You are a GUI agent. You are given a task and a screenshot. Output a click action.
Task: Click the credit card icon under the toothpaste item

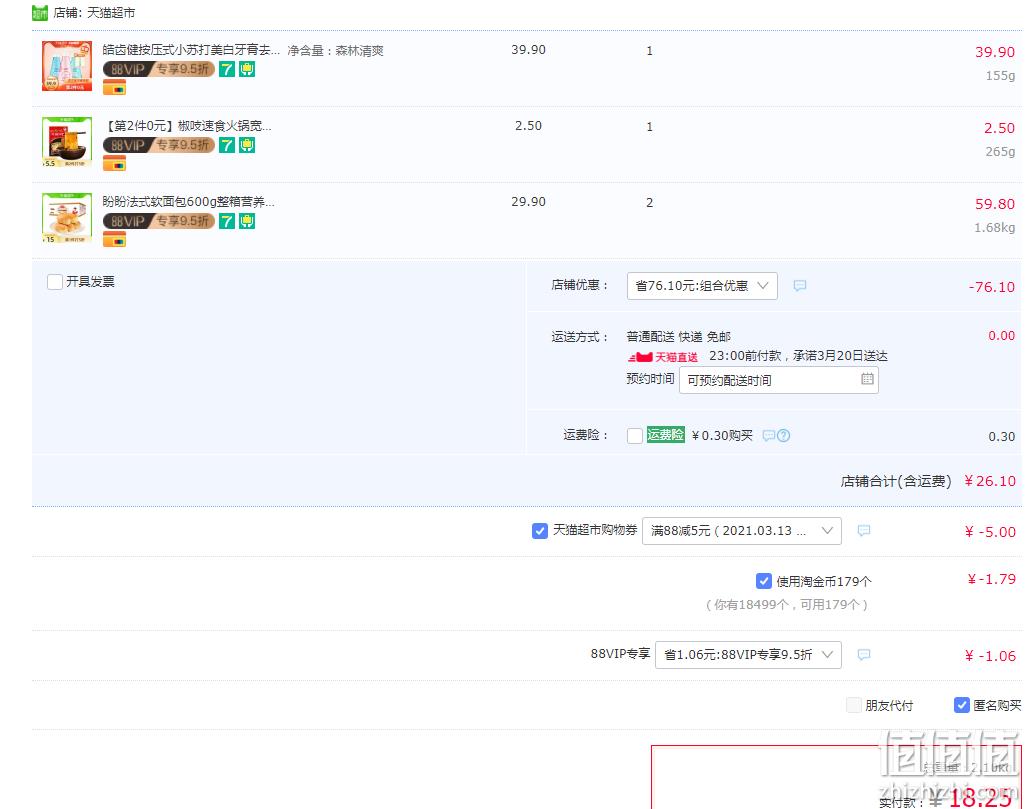114,88
